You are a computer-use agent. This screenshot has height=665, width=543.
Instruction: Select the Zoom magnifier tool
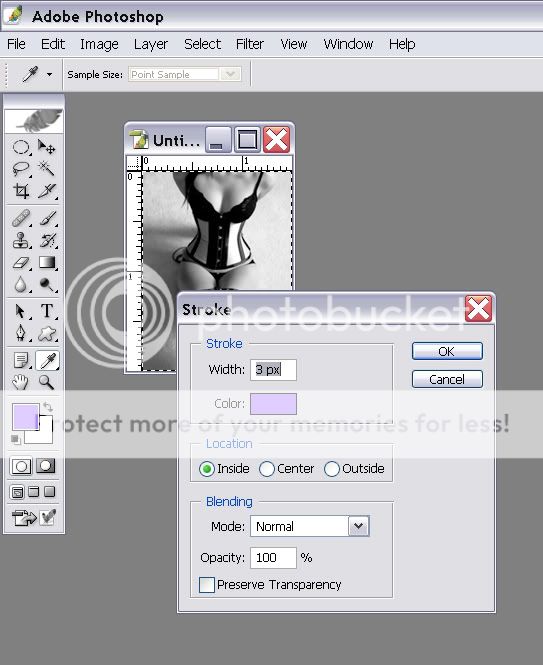47,382
